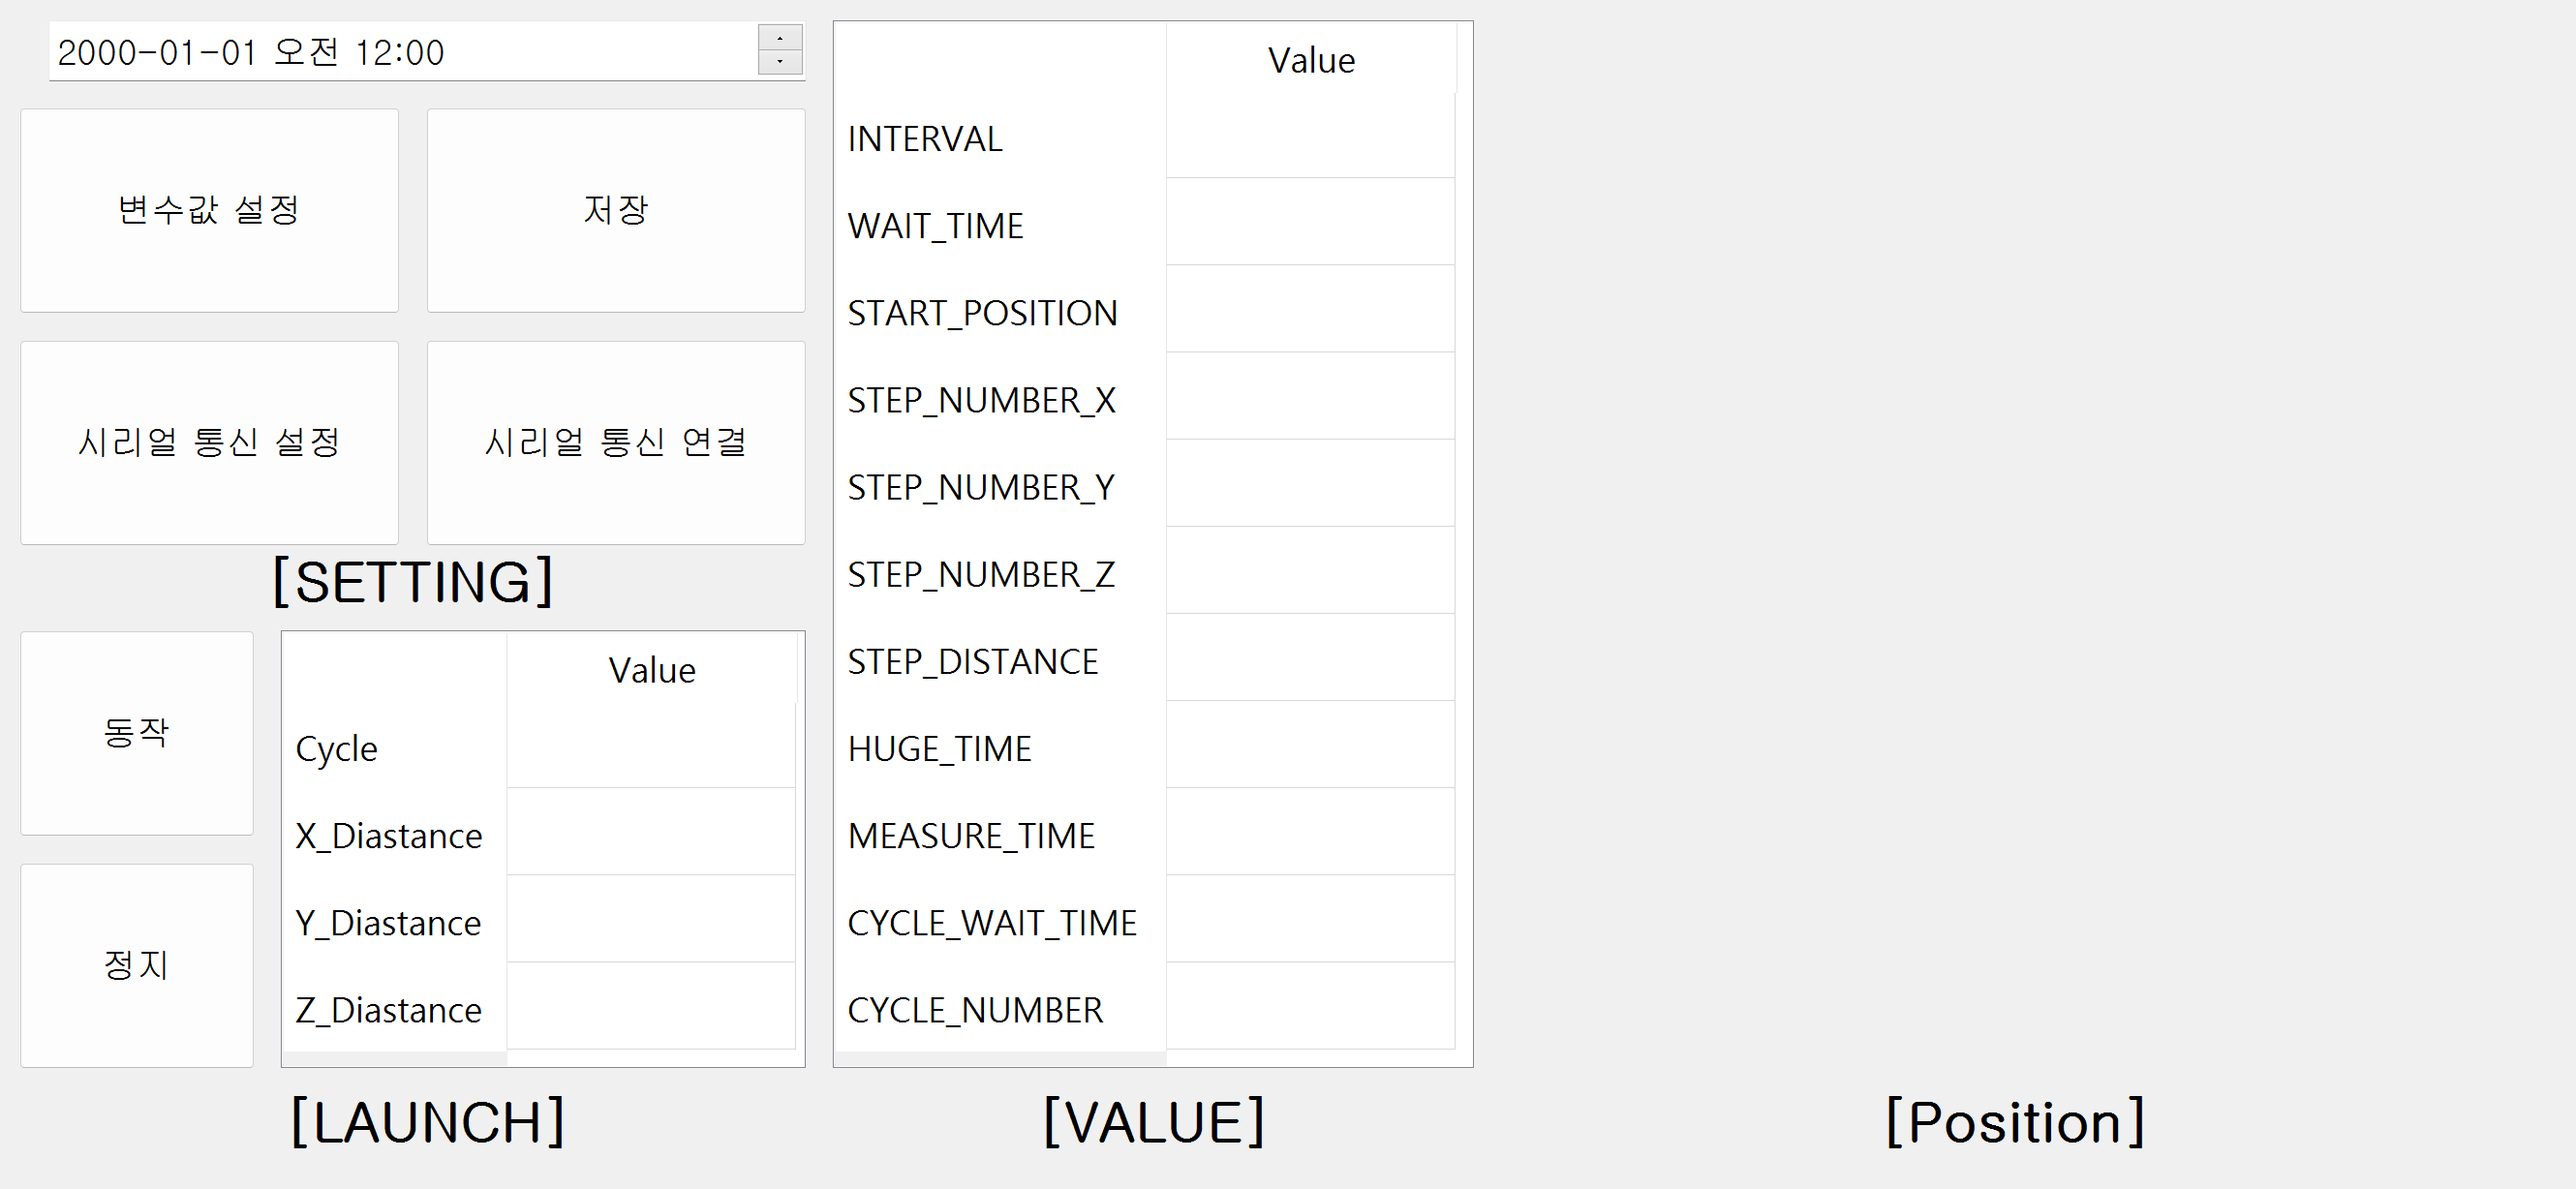Click the CYCLE_NUMBER value cell
Screen dimensions: 2576x1189
(x=1310, y=1007)
